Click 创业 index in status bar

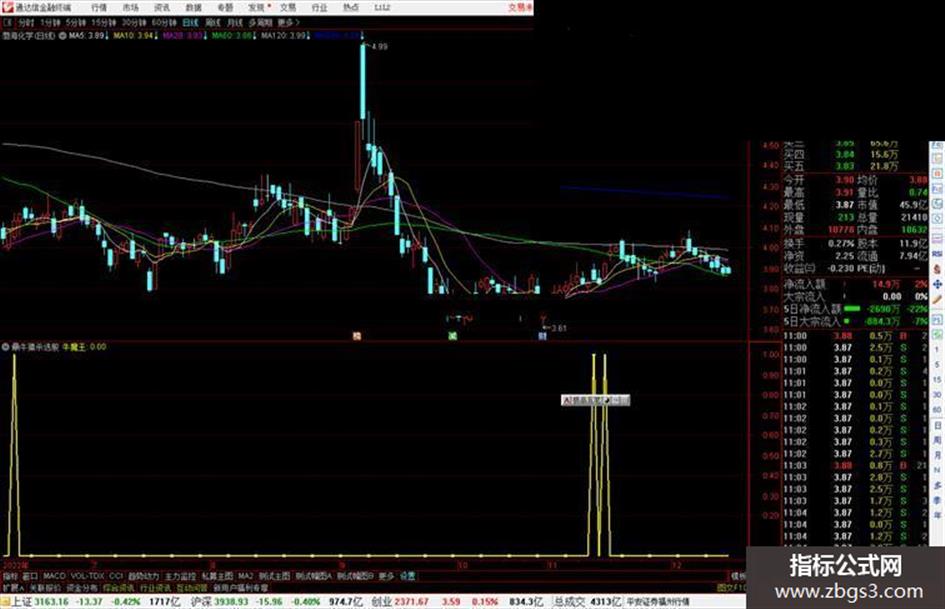point(381,602)
